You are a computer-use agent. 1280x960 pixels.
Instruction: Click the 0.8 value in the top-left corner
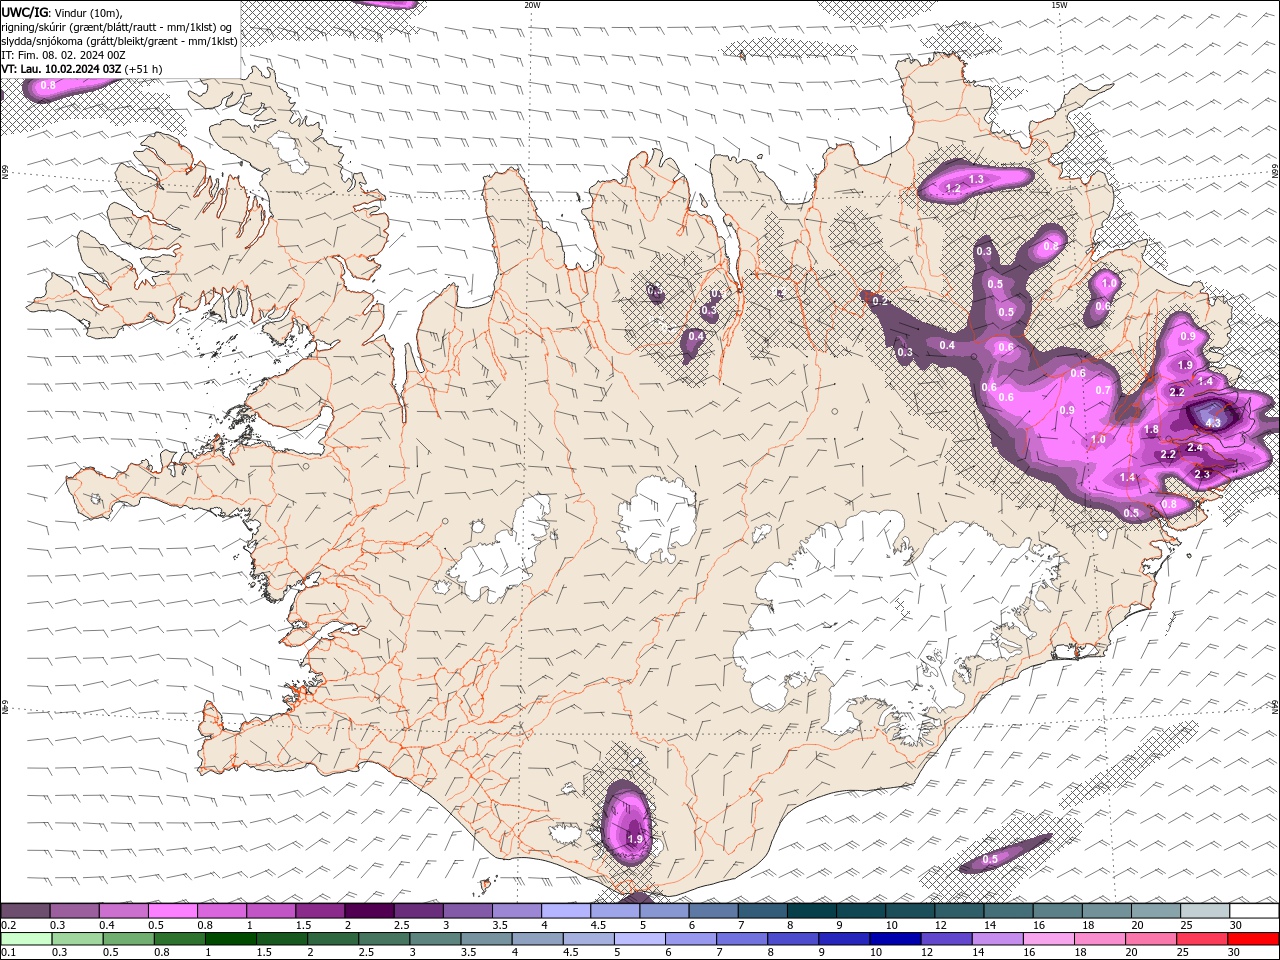48,86
